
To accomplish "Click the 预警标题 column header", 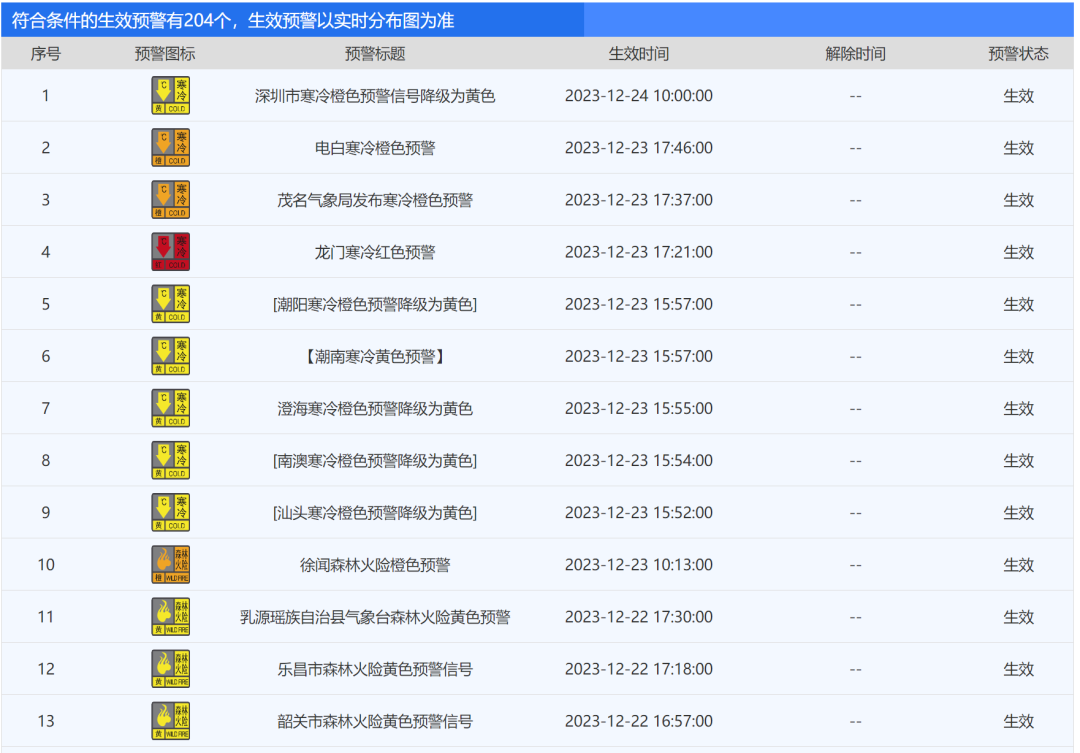I will click(x=375, y=54).
